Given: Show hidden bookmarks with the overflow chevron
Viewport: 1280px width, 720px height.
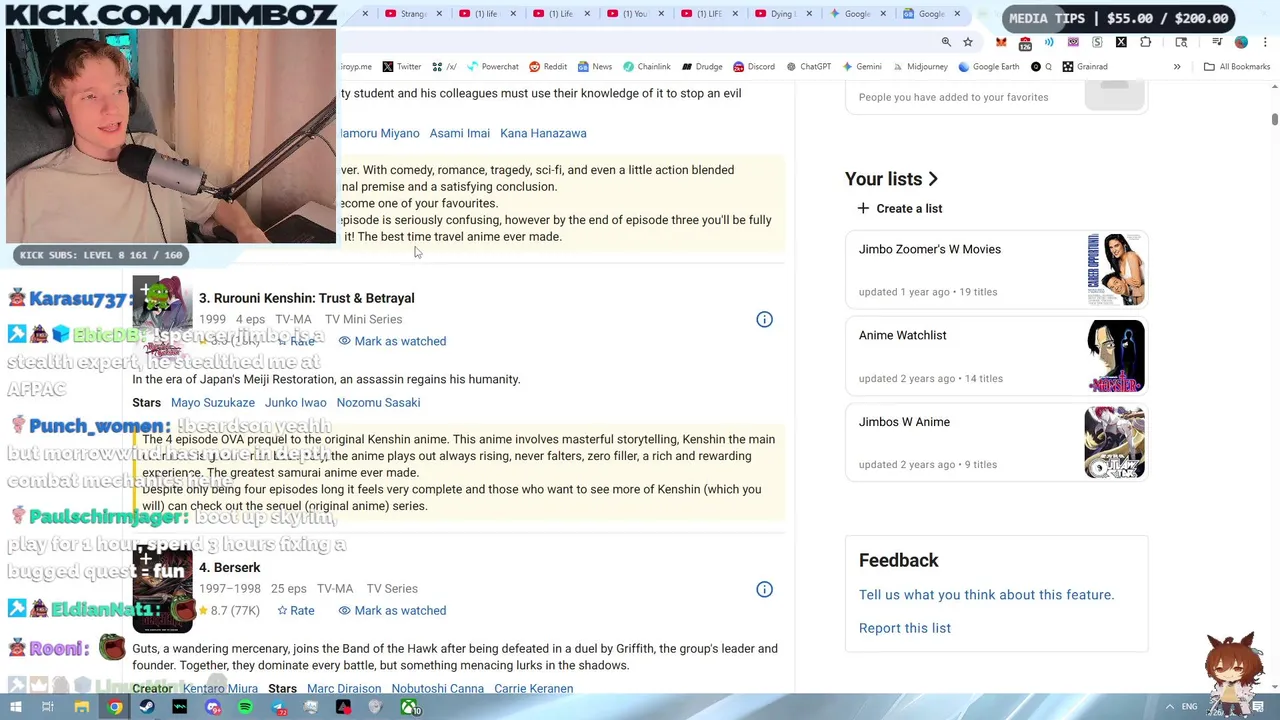Looking at the screenshot, I should pos(1177,67).
